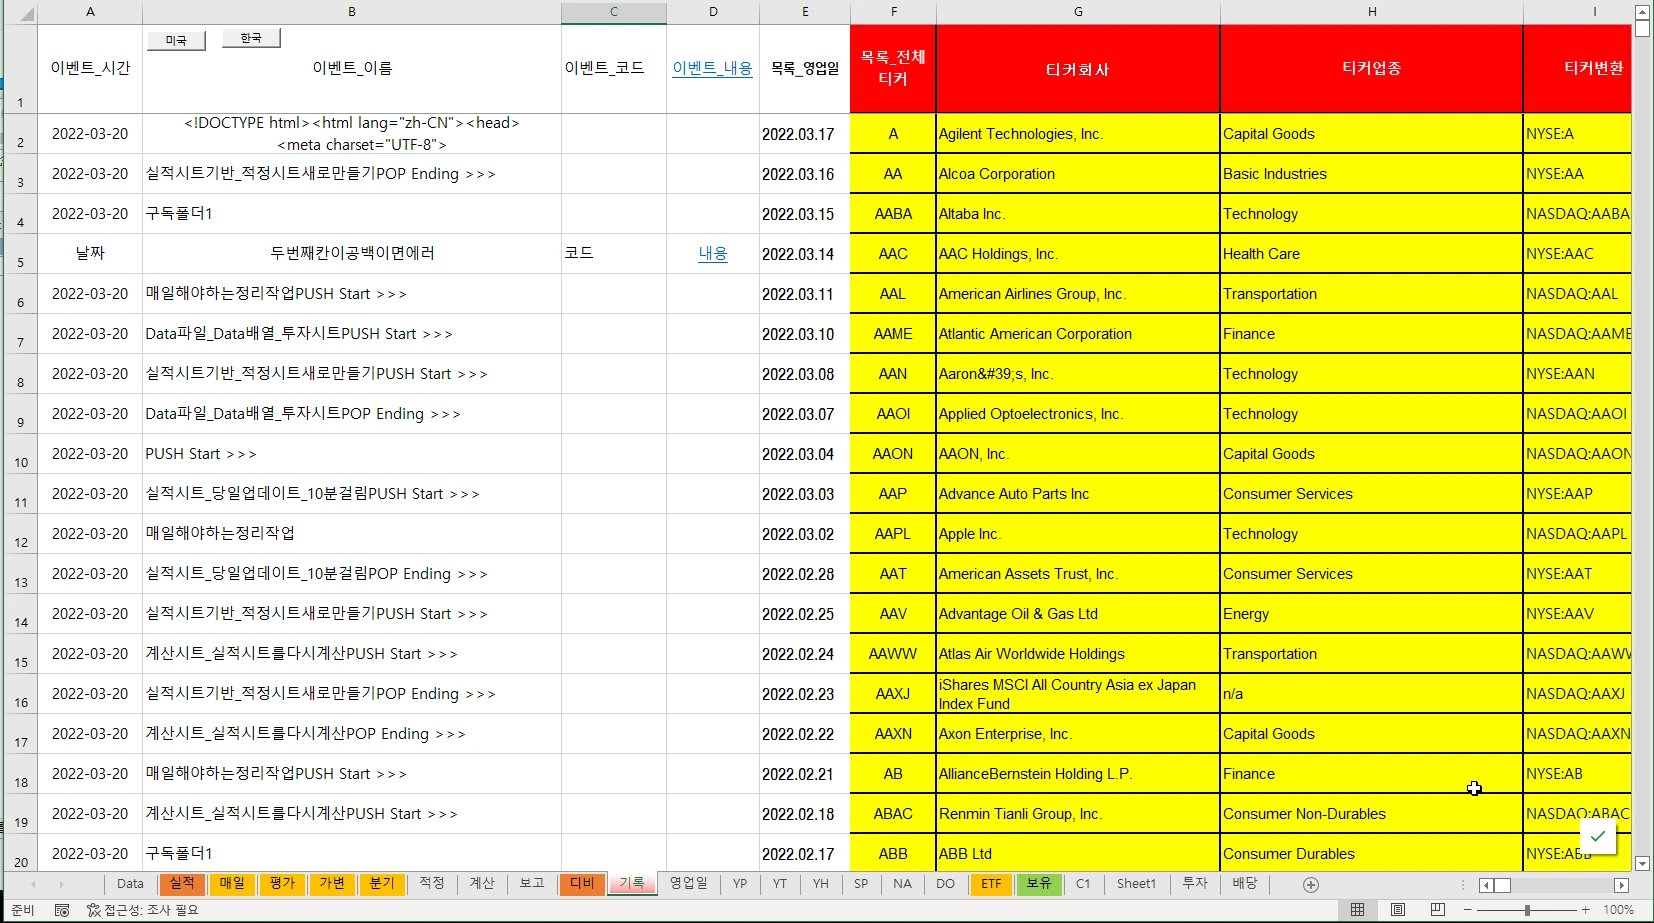The image size is (1654, 923).
Task: Click the tab bar split handle dots
Action: pos(1463,885)
